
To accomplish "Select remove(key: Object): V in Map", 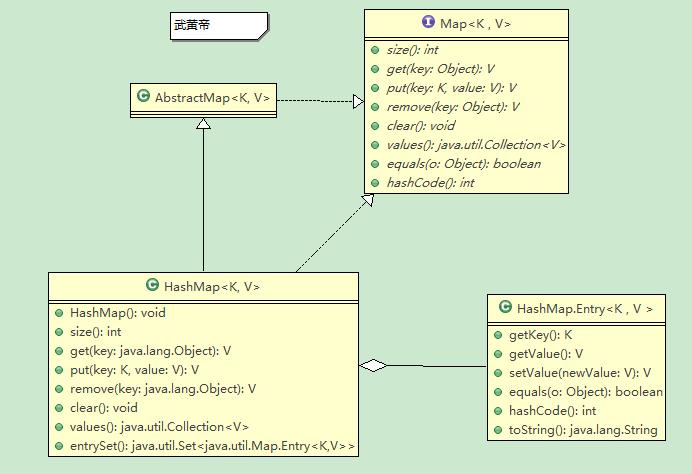I will 453,107.
